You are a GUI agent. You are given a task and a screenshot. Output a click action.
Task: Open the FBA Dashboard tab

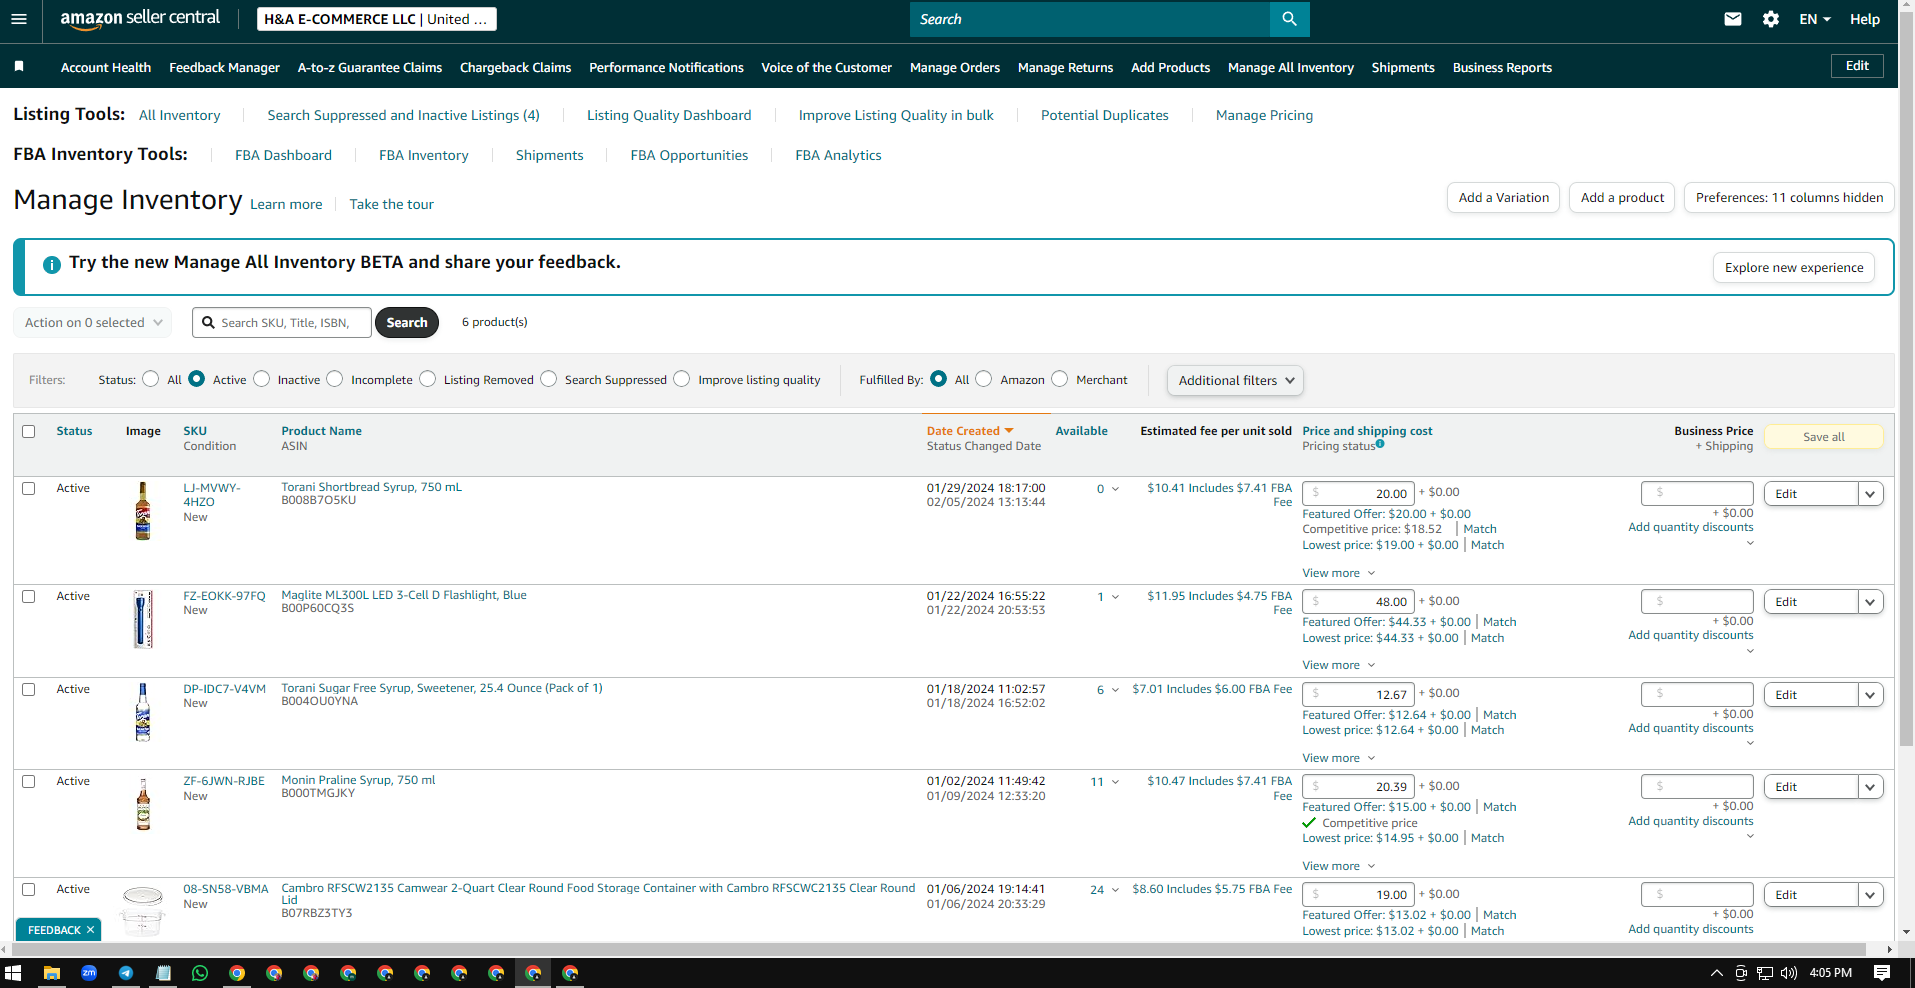(x=283, y=155)
